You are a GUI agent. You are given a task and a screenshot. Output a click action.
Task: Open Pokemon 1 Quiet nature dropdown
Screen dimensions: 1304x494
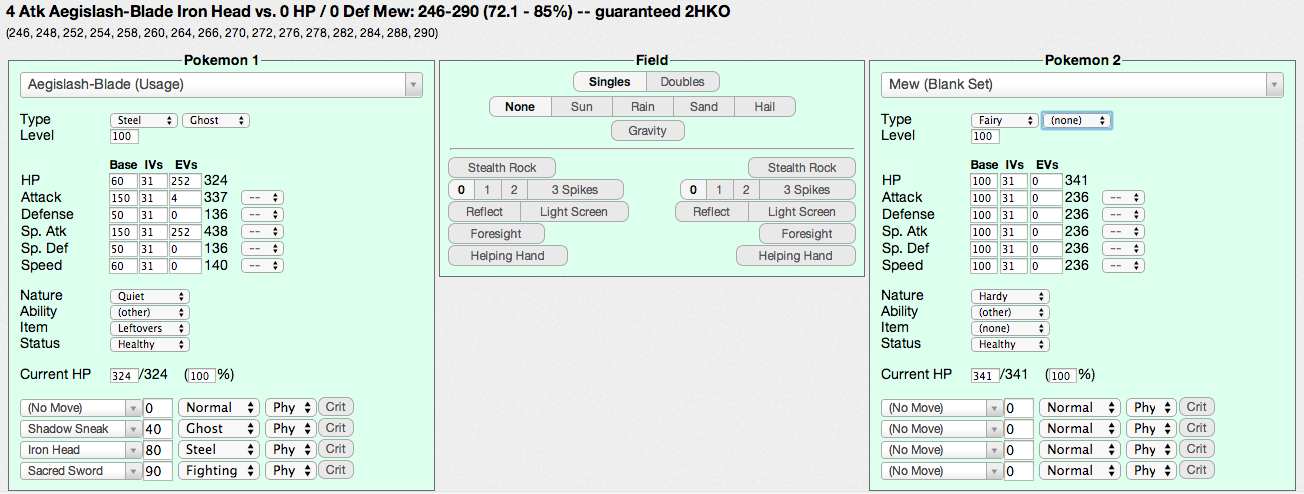[149, 296]
